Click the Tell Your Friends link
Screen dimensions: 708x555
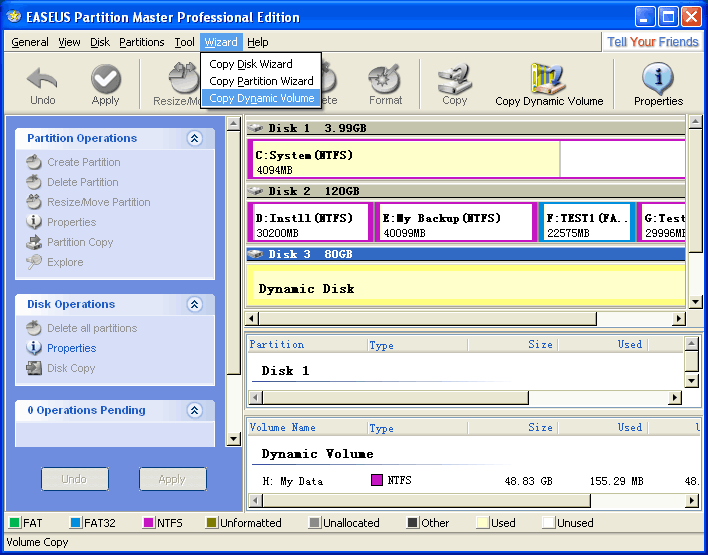click(652, 42)
